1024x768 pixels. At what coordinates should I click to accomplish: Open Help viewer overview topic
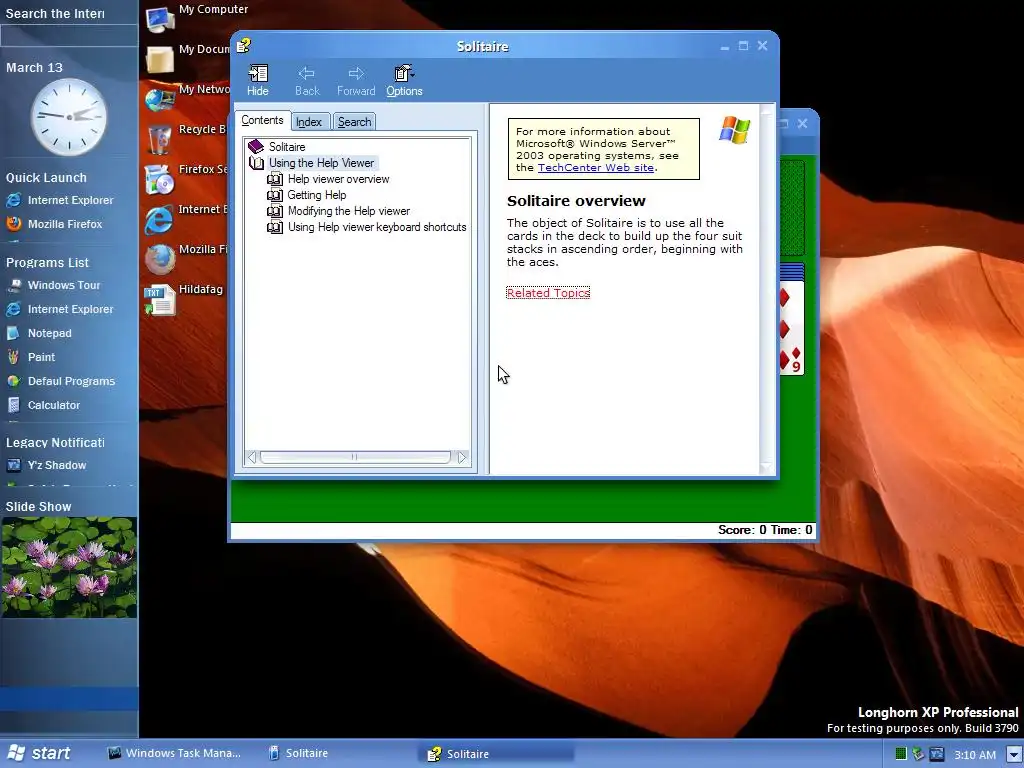pyautogui.click(x=338, y=179)
